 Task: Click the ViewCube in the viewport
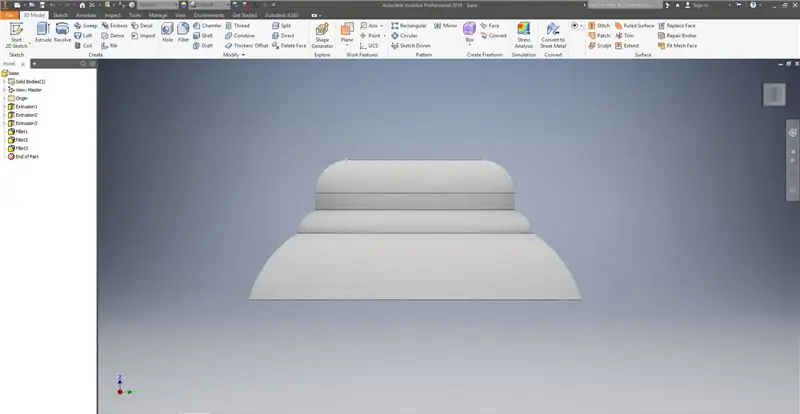pos(775,94)
